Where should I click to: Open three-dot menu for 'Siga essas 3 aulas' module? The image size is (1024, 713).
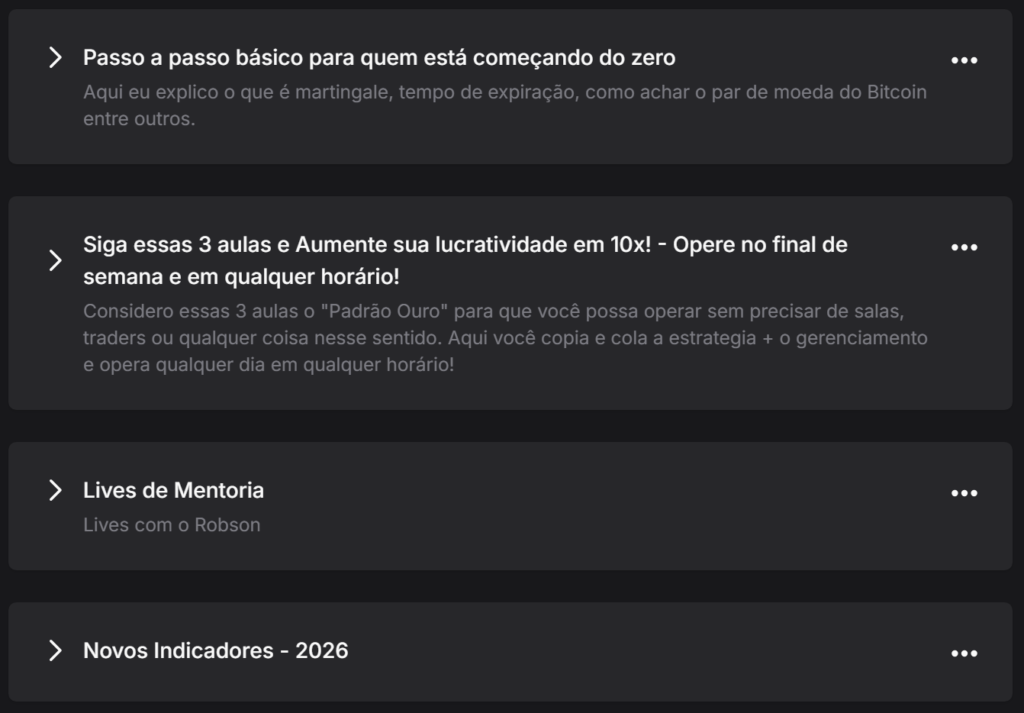click(964, 247)
